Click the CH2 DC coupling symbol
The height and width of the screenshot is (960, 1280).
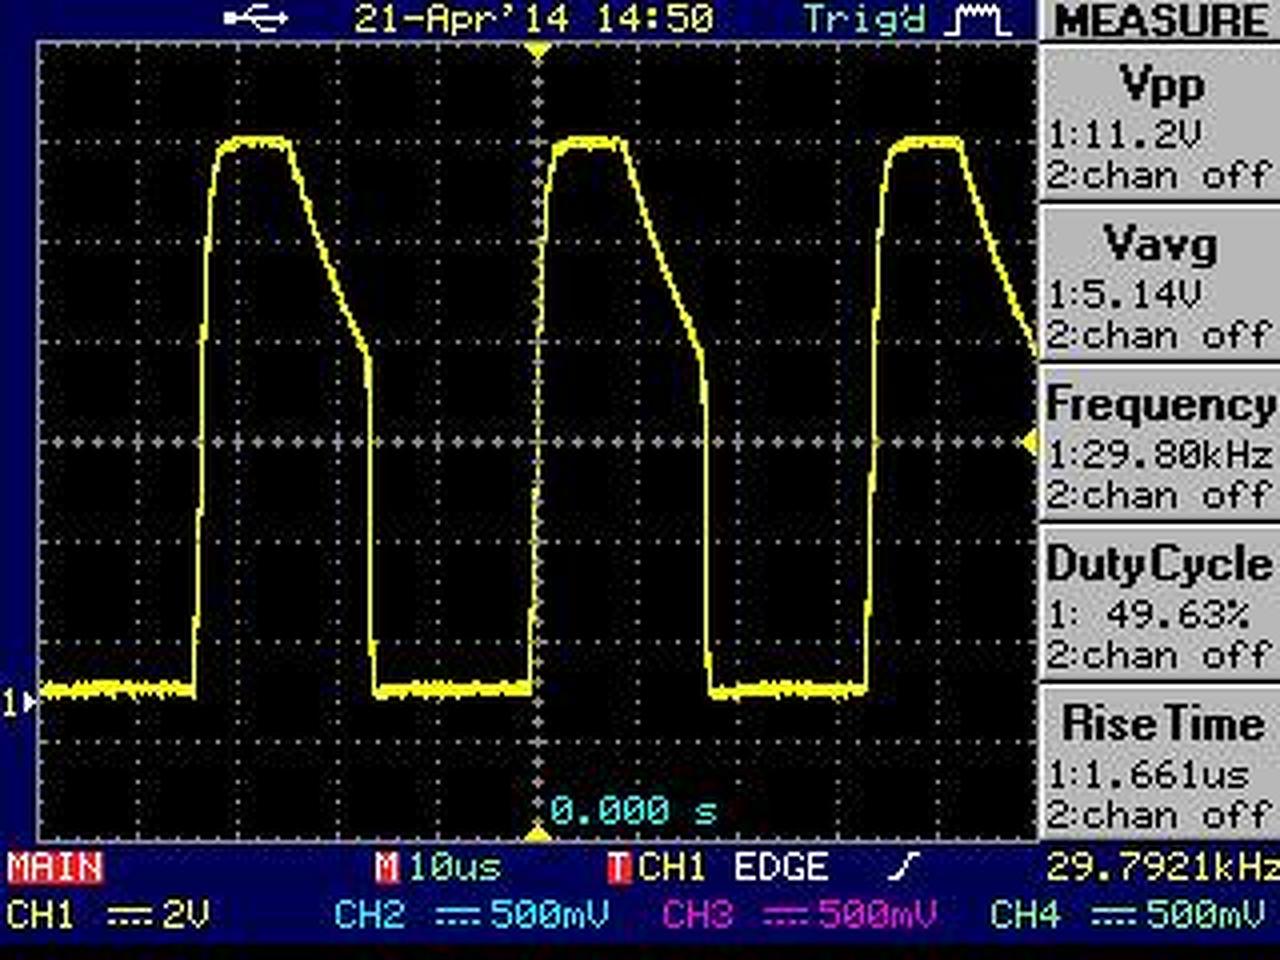click(x=459, y=914)
